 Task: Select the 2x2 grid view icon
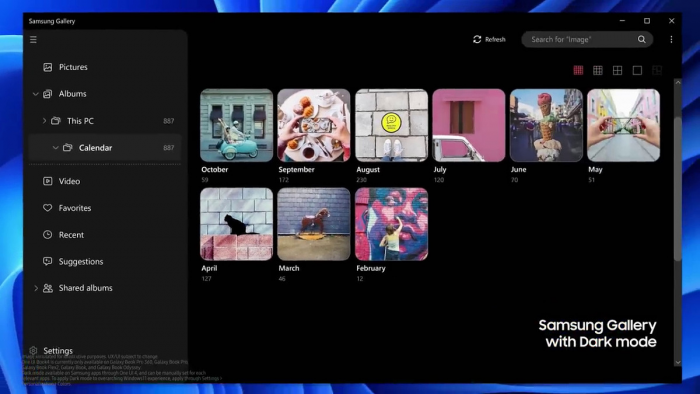(x=617, y=70)
